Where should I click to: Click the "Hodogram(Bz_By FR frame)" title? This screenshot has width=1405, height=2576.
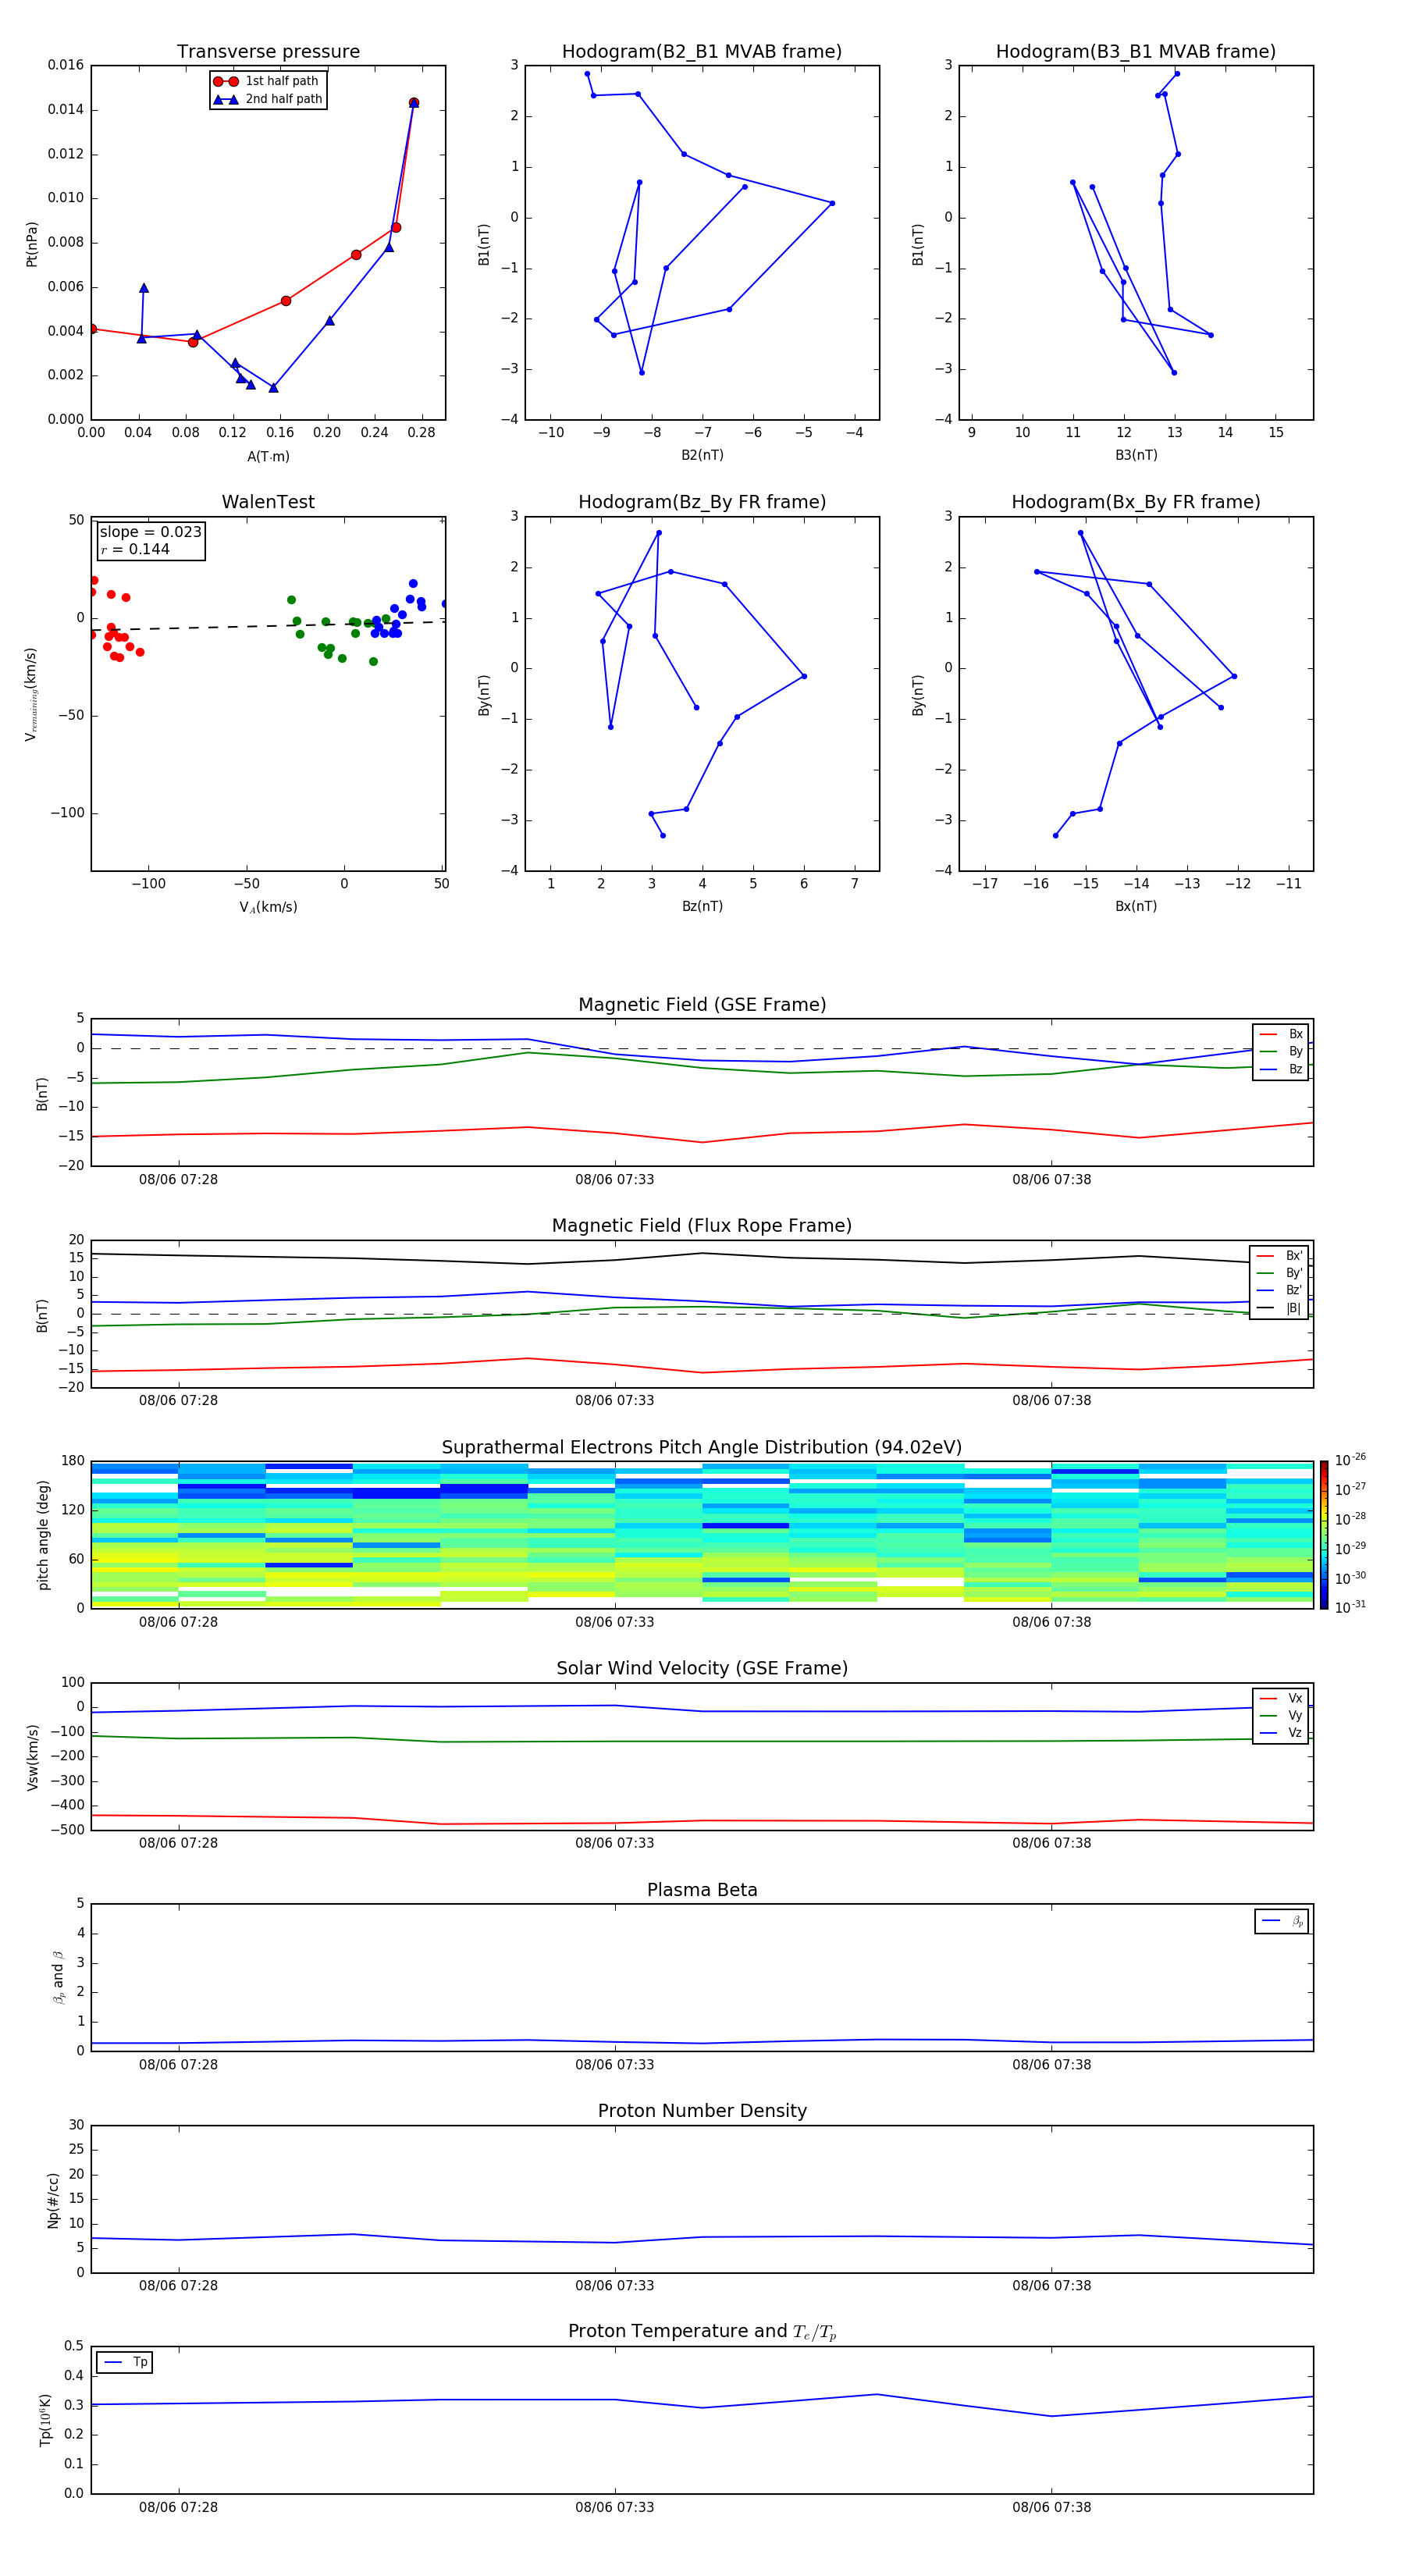(x=702, y=502)
